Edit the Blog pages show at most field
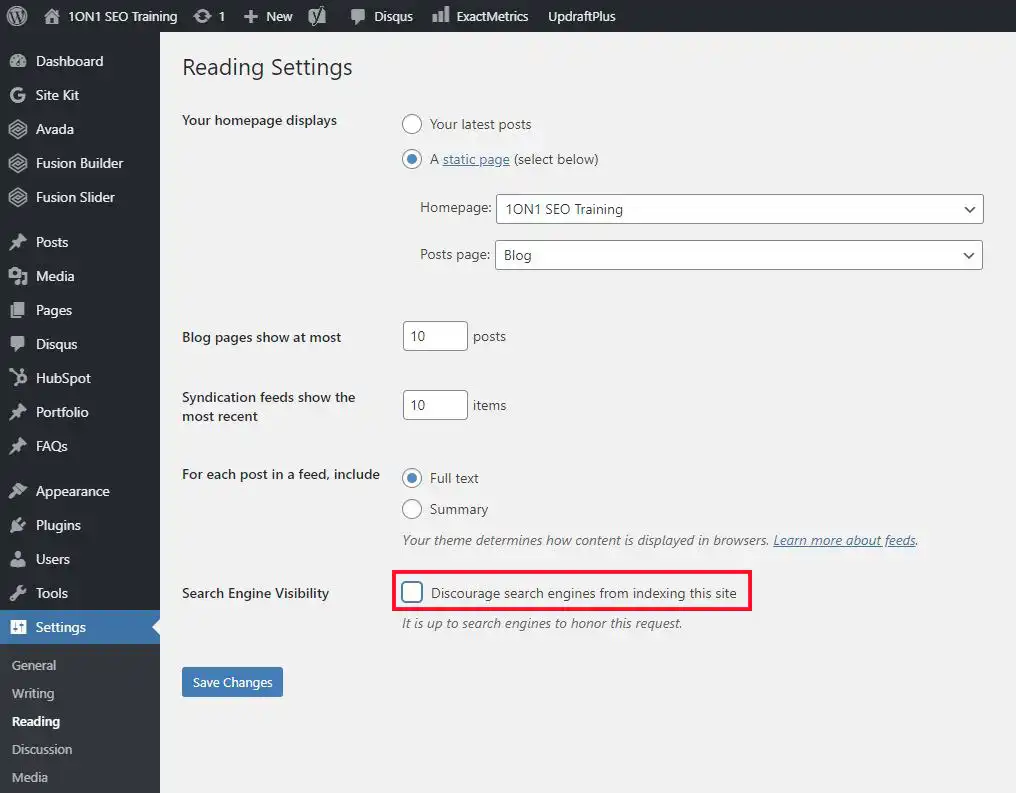The height and width of the screenshot is (793, 1016). click(434, 336)
